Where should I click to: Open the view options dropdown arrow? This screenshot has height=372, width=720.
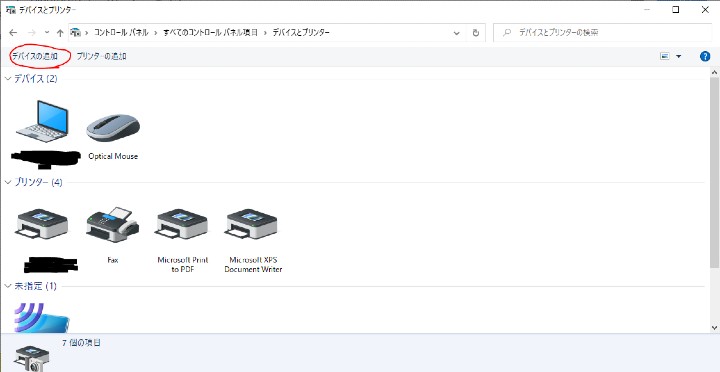coord(679,56)
